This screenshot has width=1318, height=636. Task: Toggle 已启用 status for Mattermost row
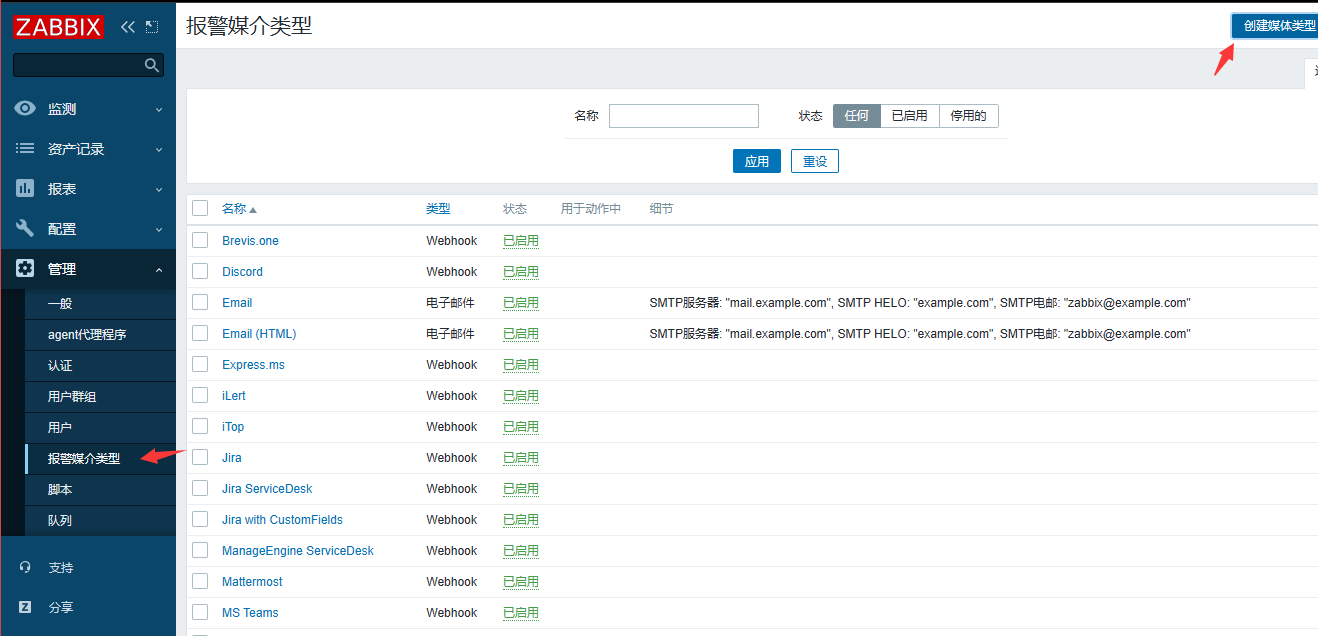tap(521, 581)
